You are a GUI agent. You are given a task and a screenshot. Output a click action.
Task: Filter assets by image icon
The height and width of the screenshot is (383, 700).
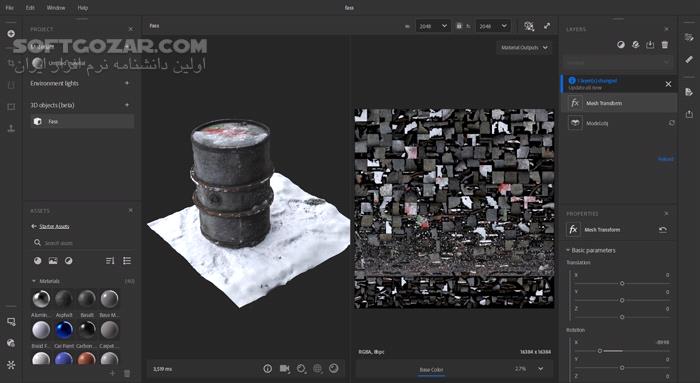[53, 261]
